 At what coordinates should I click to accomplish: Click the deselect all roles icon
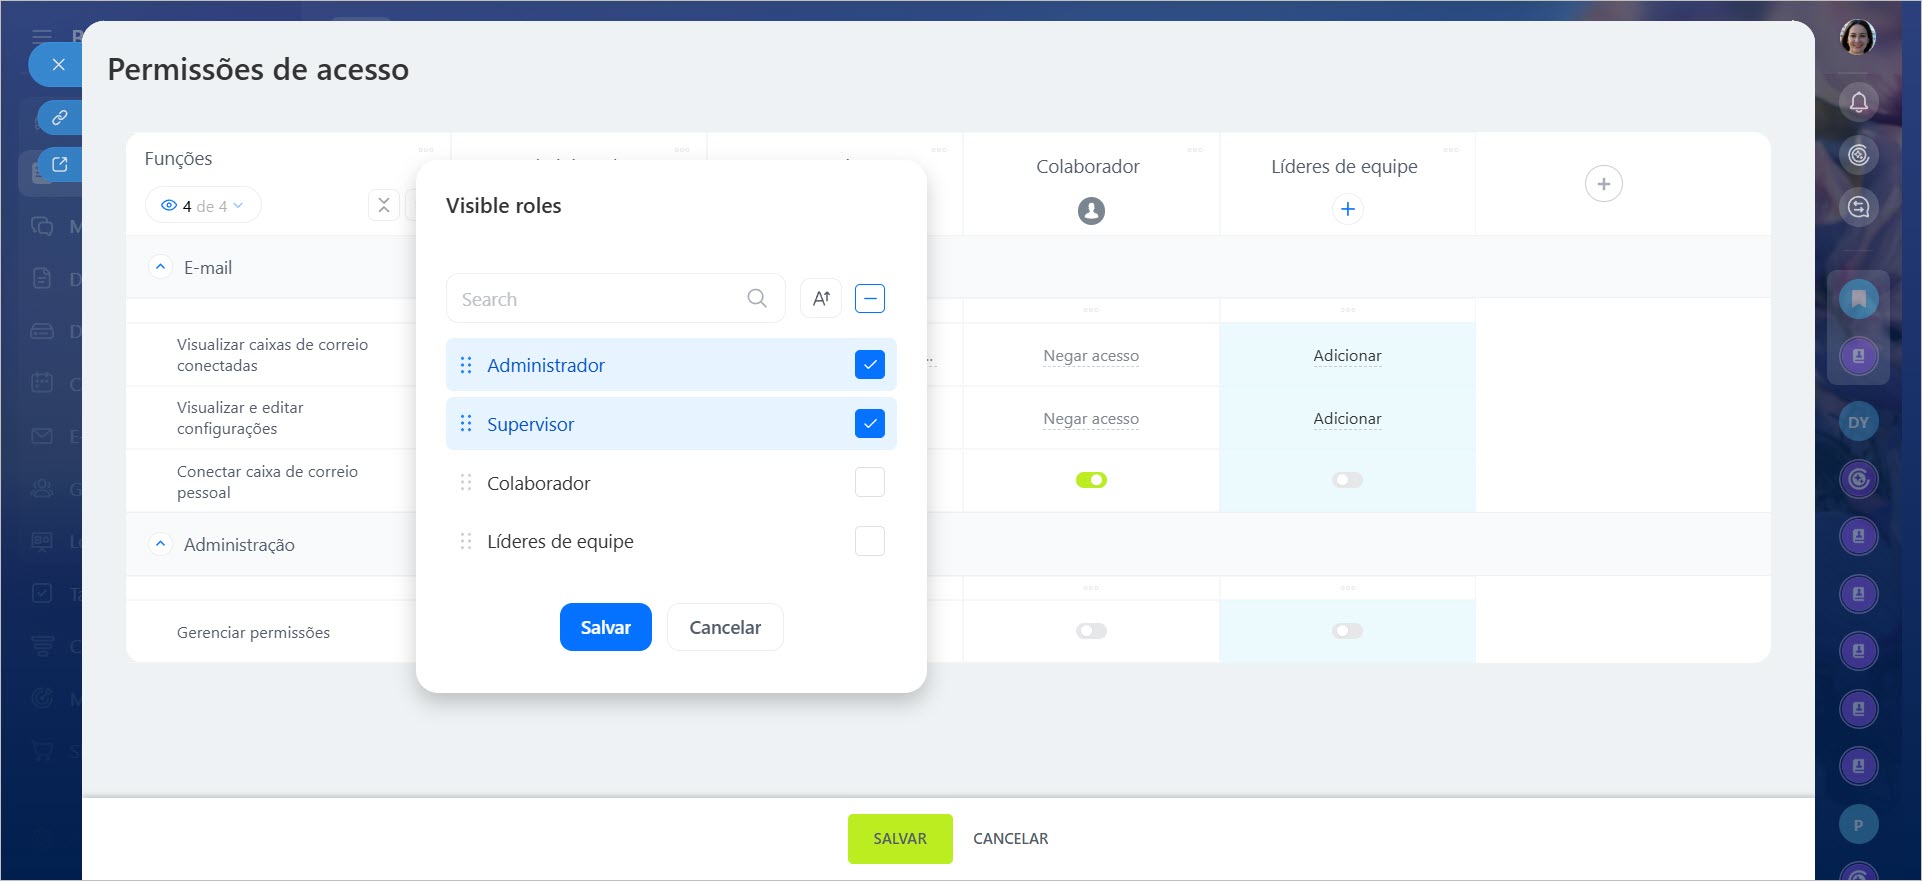[870, 298]
